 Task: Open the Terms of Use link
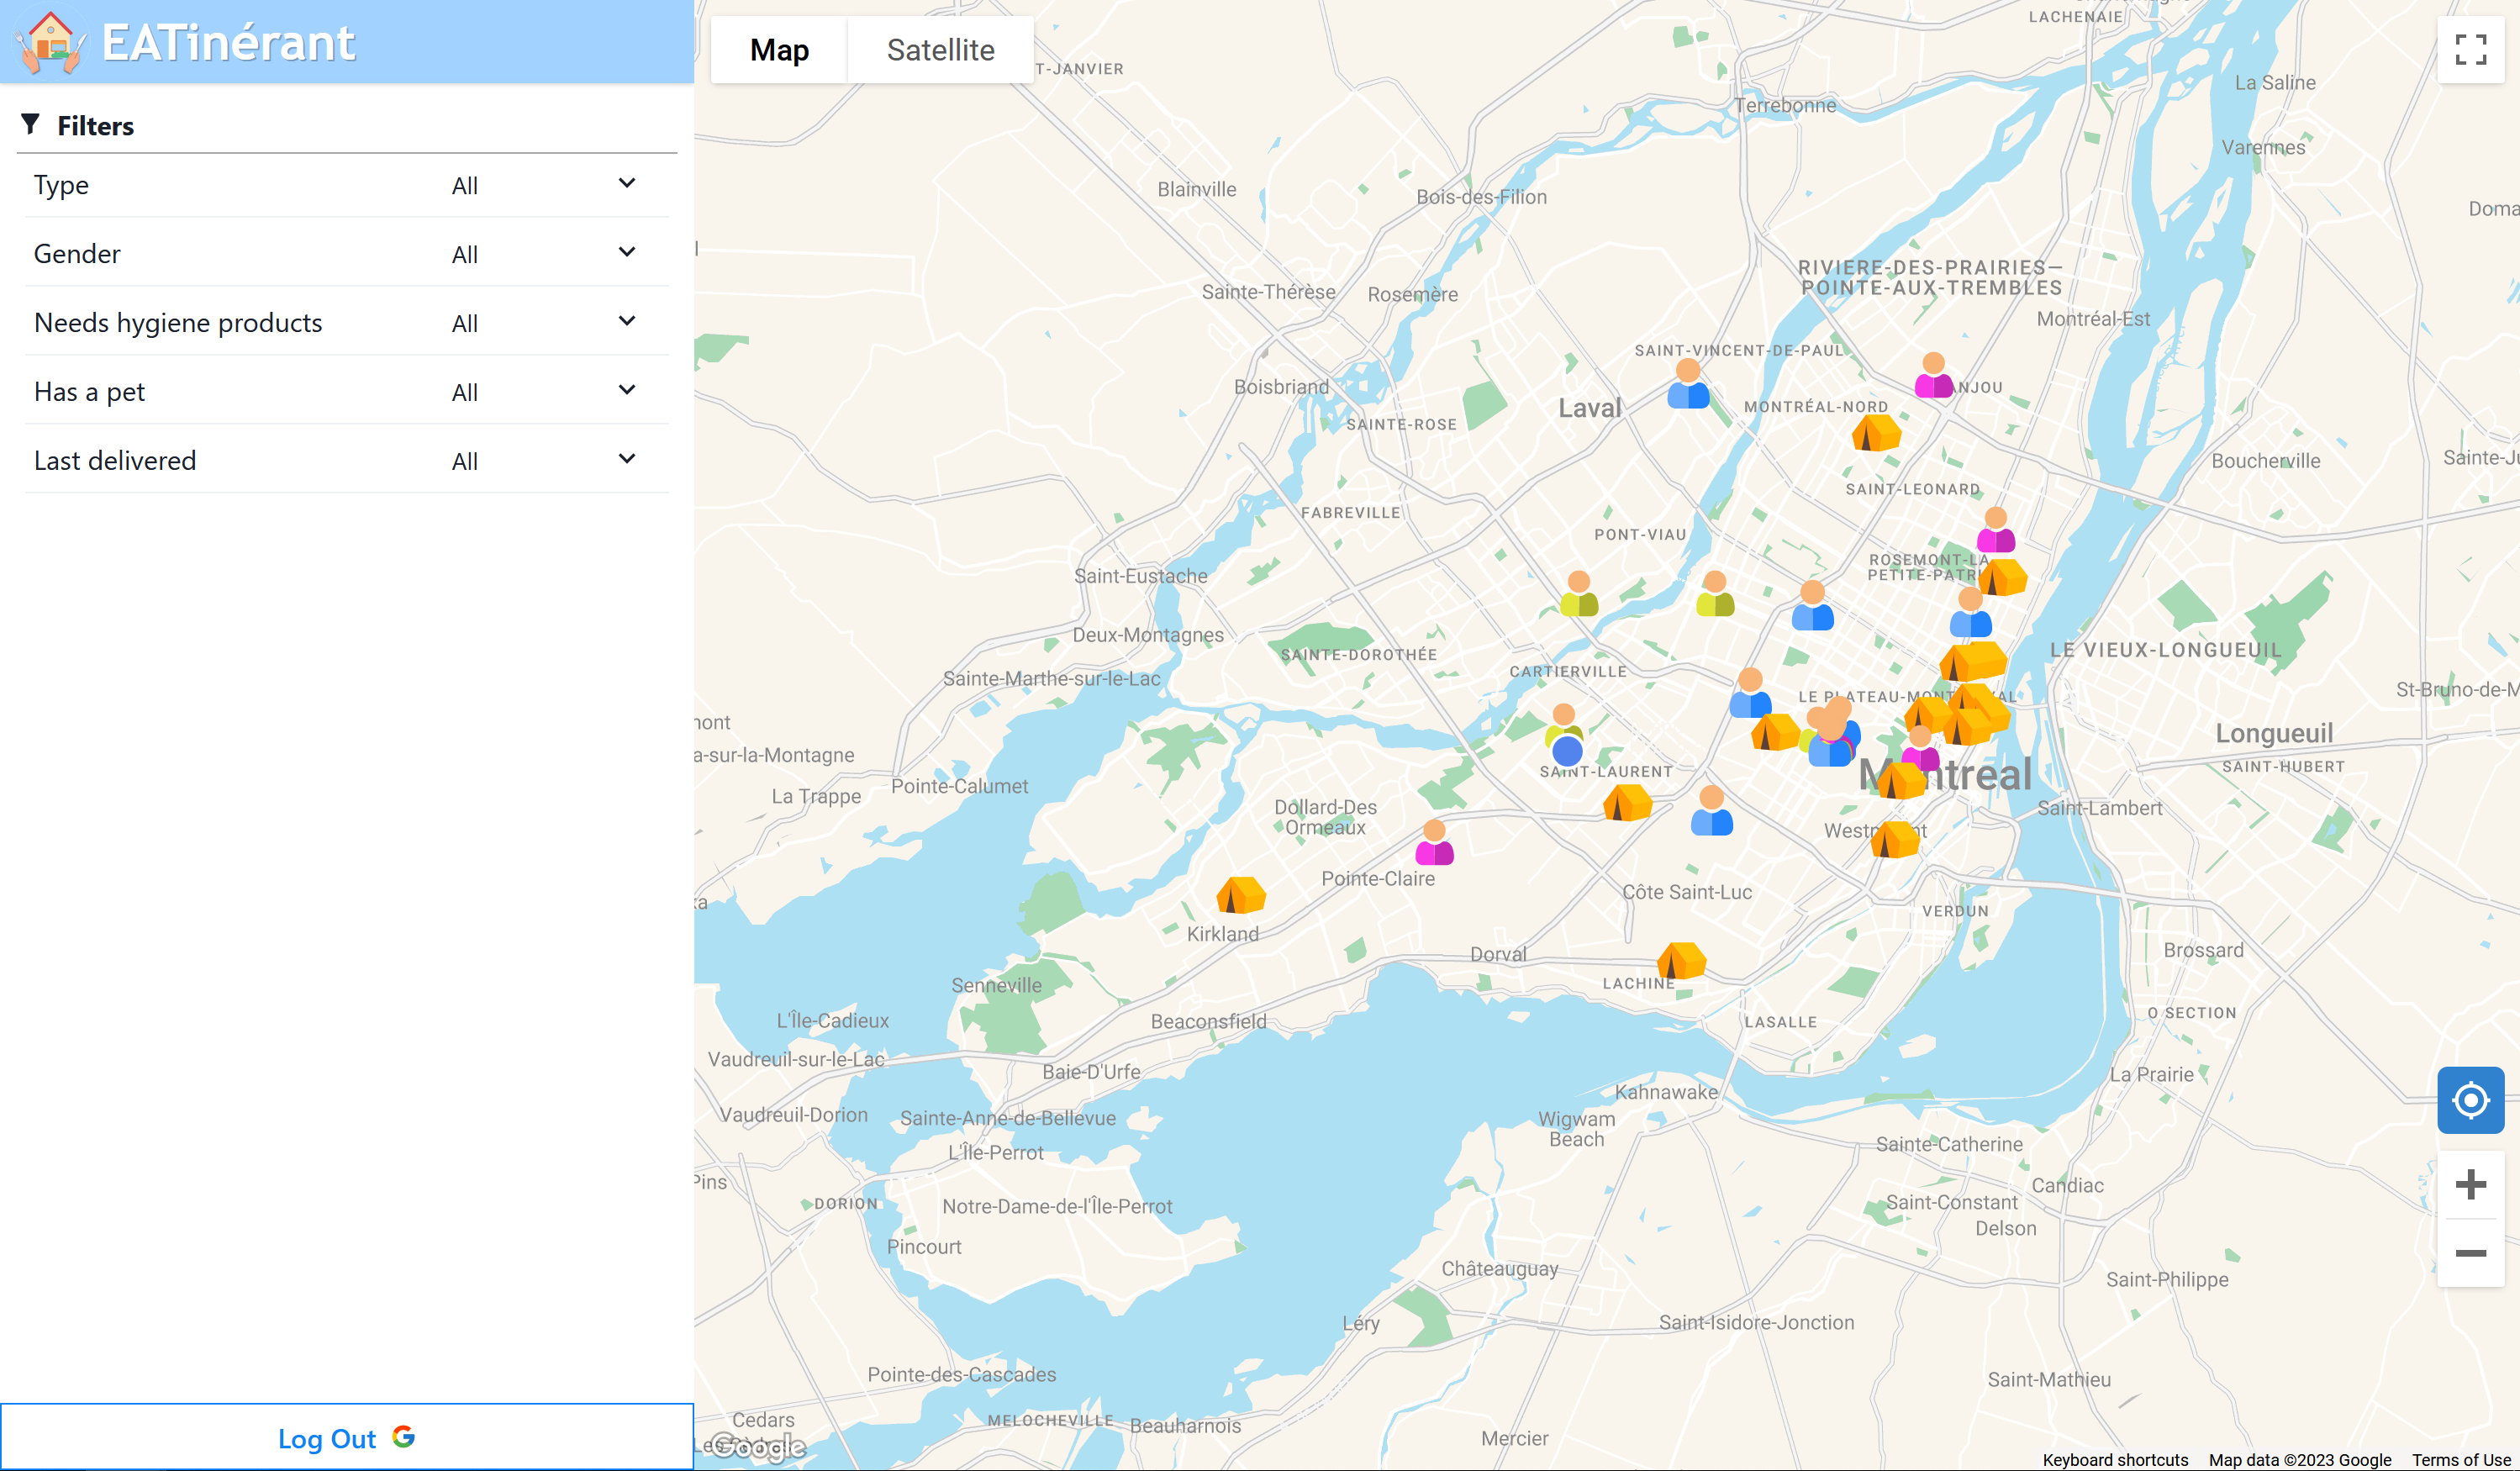2461,1460
